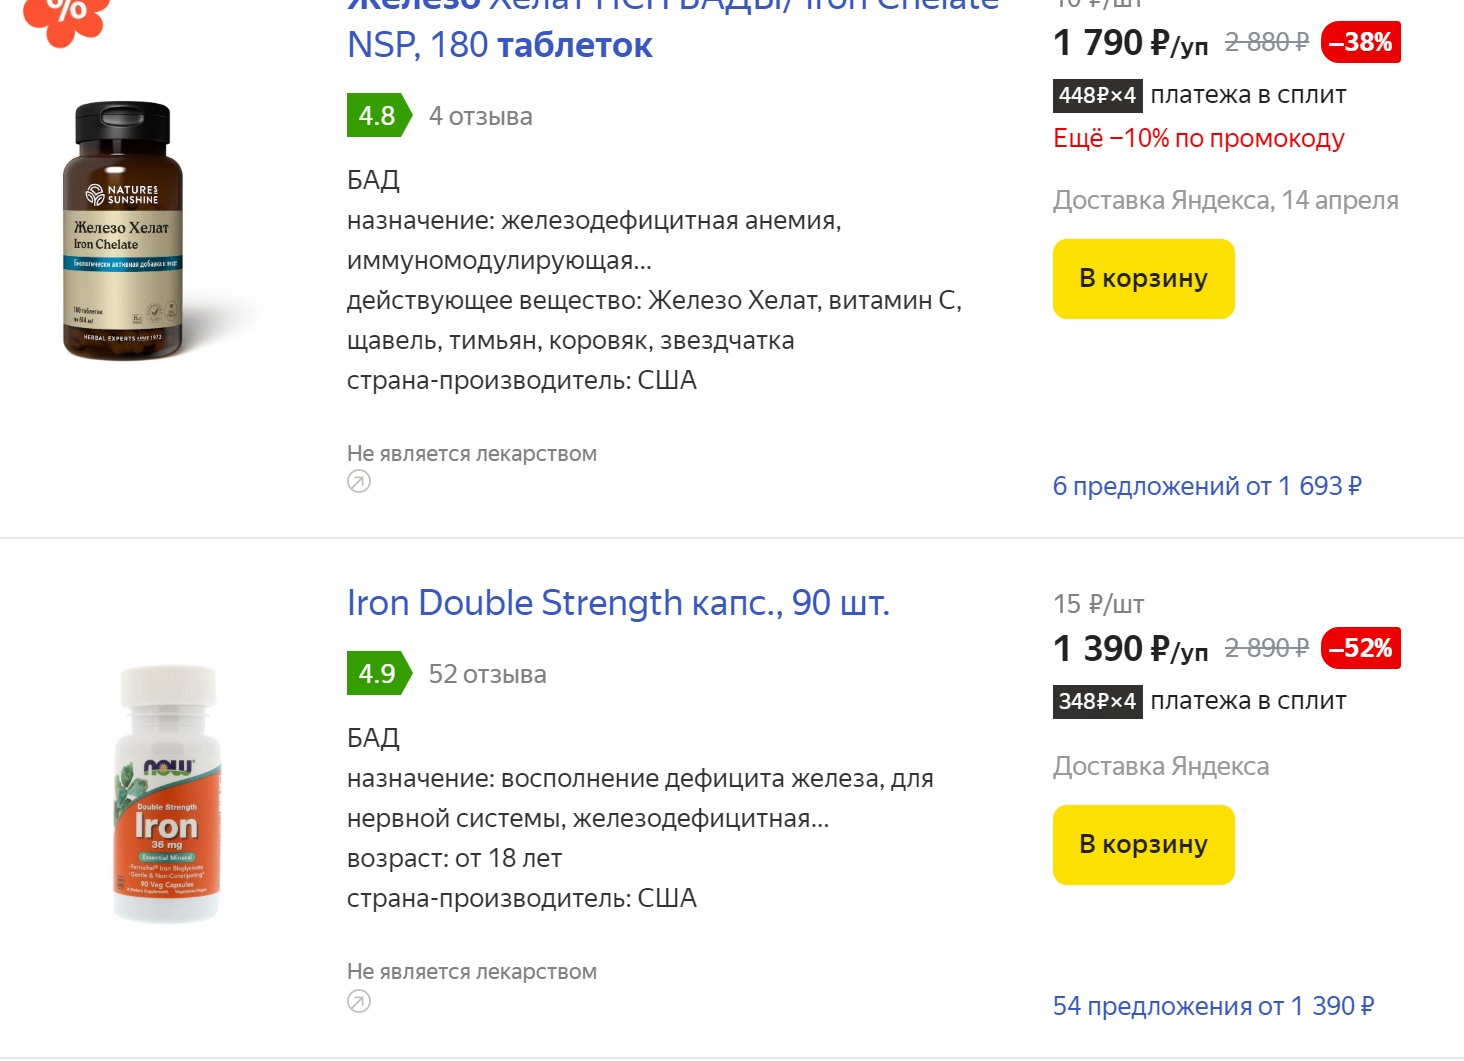Click the 4.9 rating badge

click(x=375, y=674)
